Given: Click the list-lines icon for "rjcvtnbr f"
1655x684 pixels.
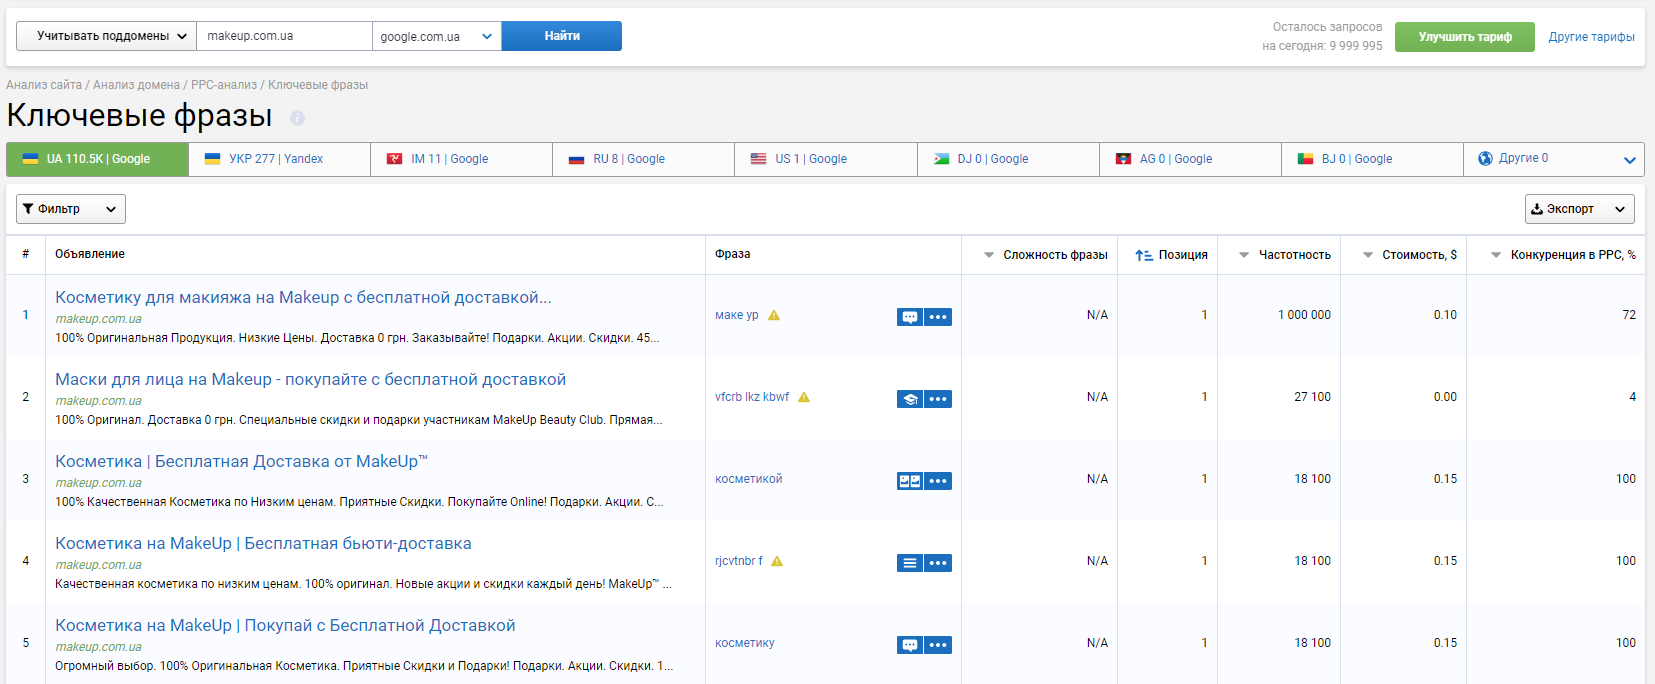Looking at the screenshot, I should tap(910, 563).
